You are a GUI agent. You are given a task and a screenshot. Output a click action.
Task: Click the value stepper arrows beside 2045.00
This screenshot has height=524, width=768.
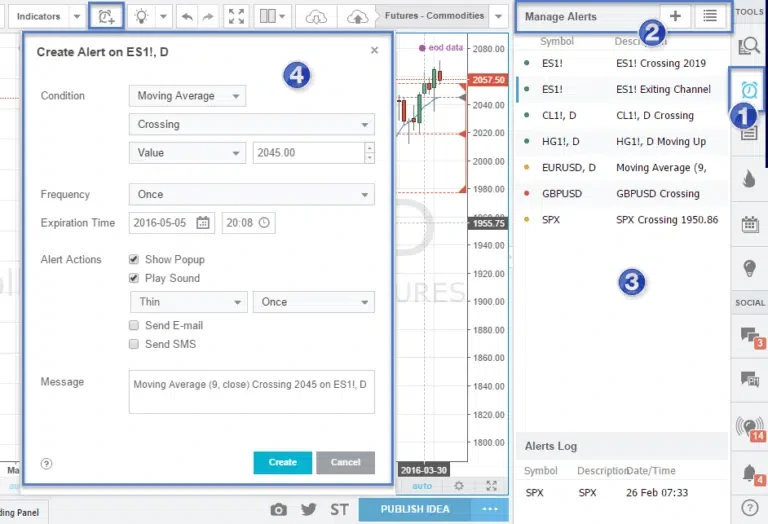pos(370,153)
